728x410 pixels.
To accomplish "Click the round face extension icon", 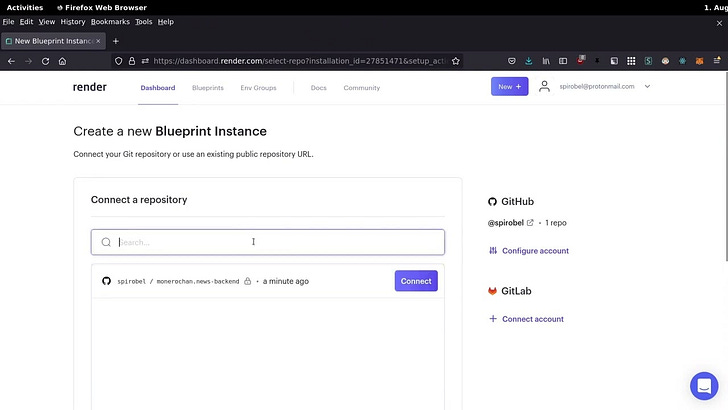I will tap(665, 61).
